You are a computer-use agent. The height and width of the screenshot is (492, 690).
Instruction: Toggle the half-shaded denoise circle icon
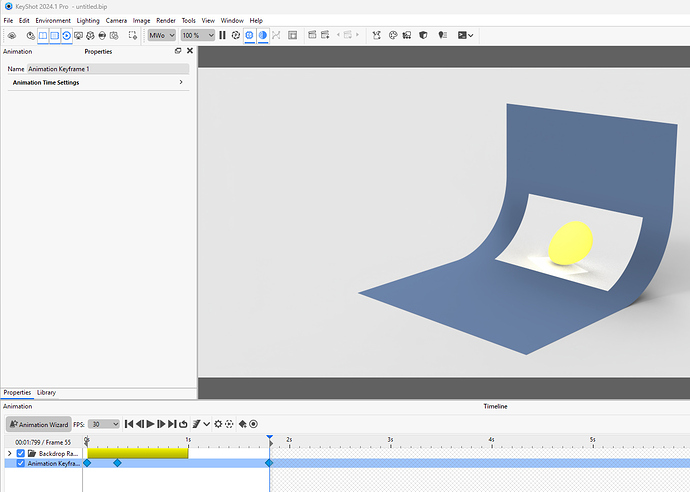(263, 35)
